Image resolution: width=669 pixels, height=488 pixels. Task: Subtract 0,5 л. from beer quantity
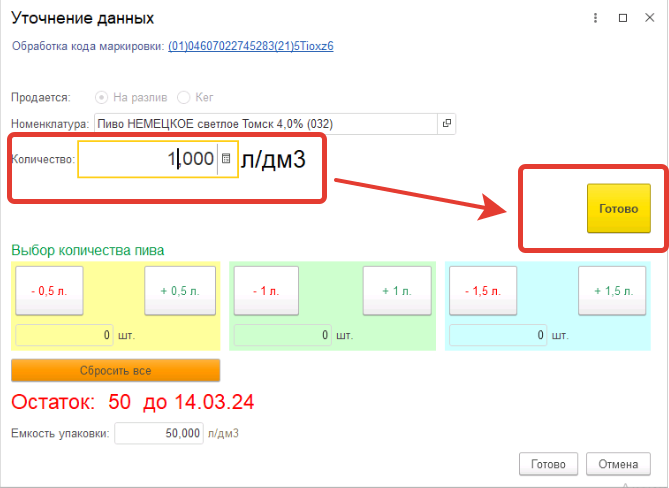click(49, 291)
